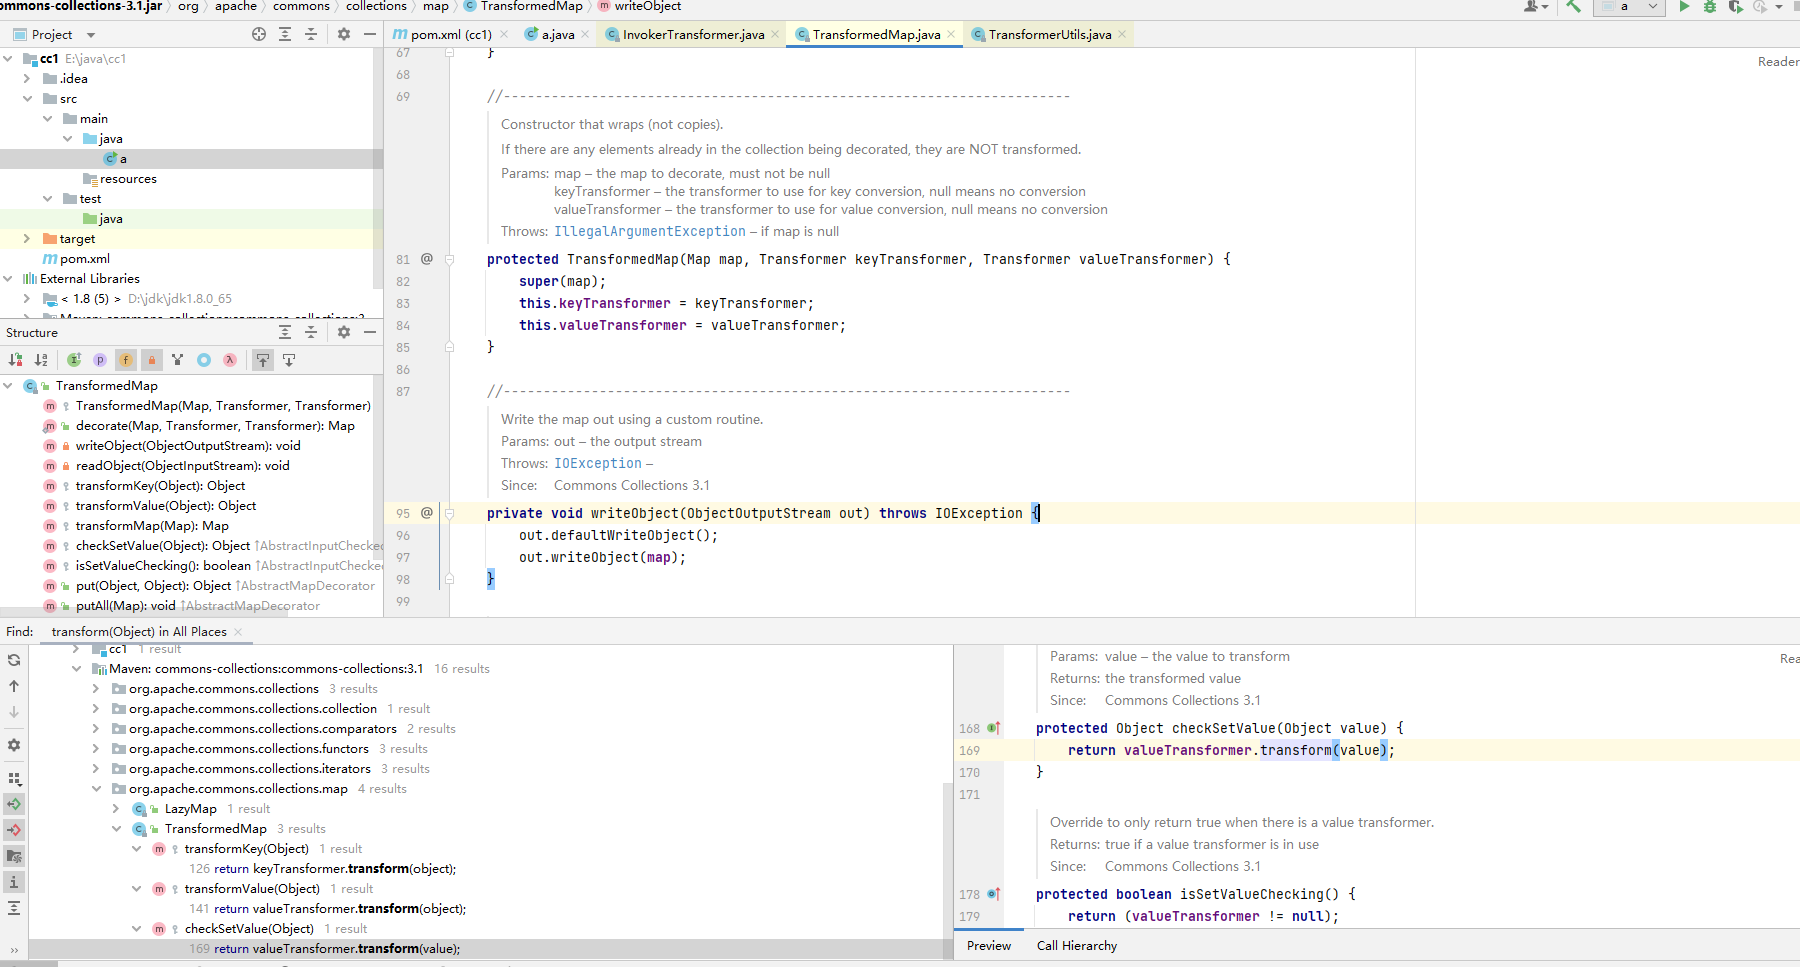Collapse the transformKey(Object) result node
Viewport: 1800px width, 967px height.
(x=137, y=849)
